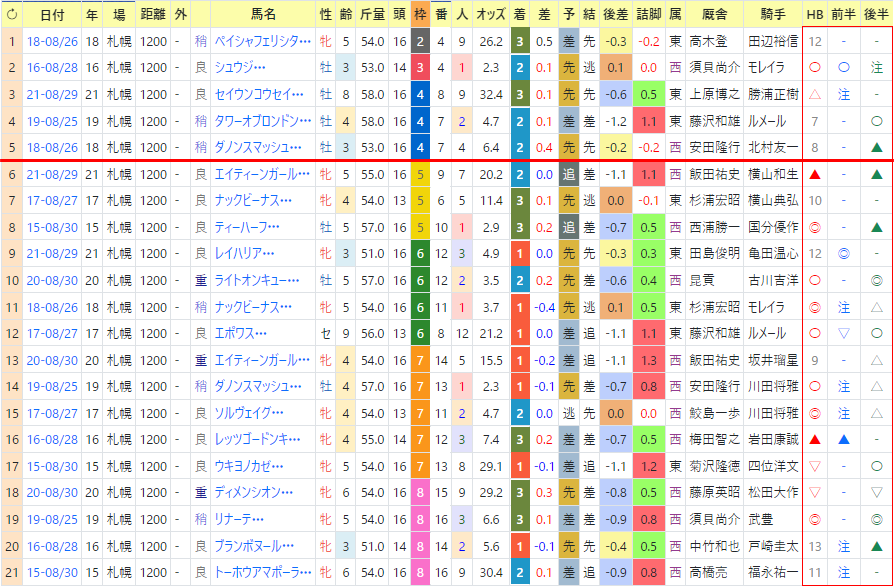Select trainer cell 鮫島一歩

coord(714,413)
